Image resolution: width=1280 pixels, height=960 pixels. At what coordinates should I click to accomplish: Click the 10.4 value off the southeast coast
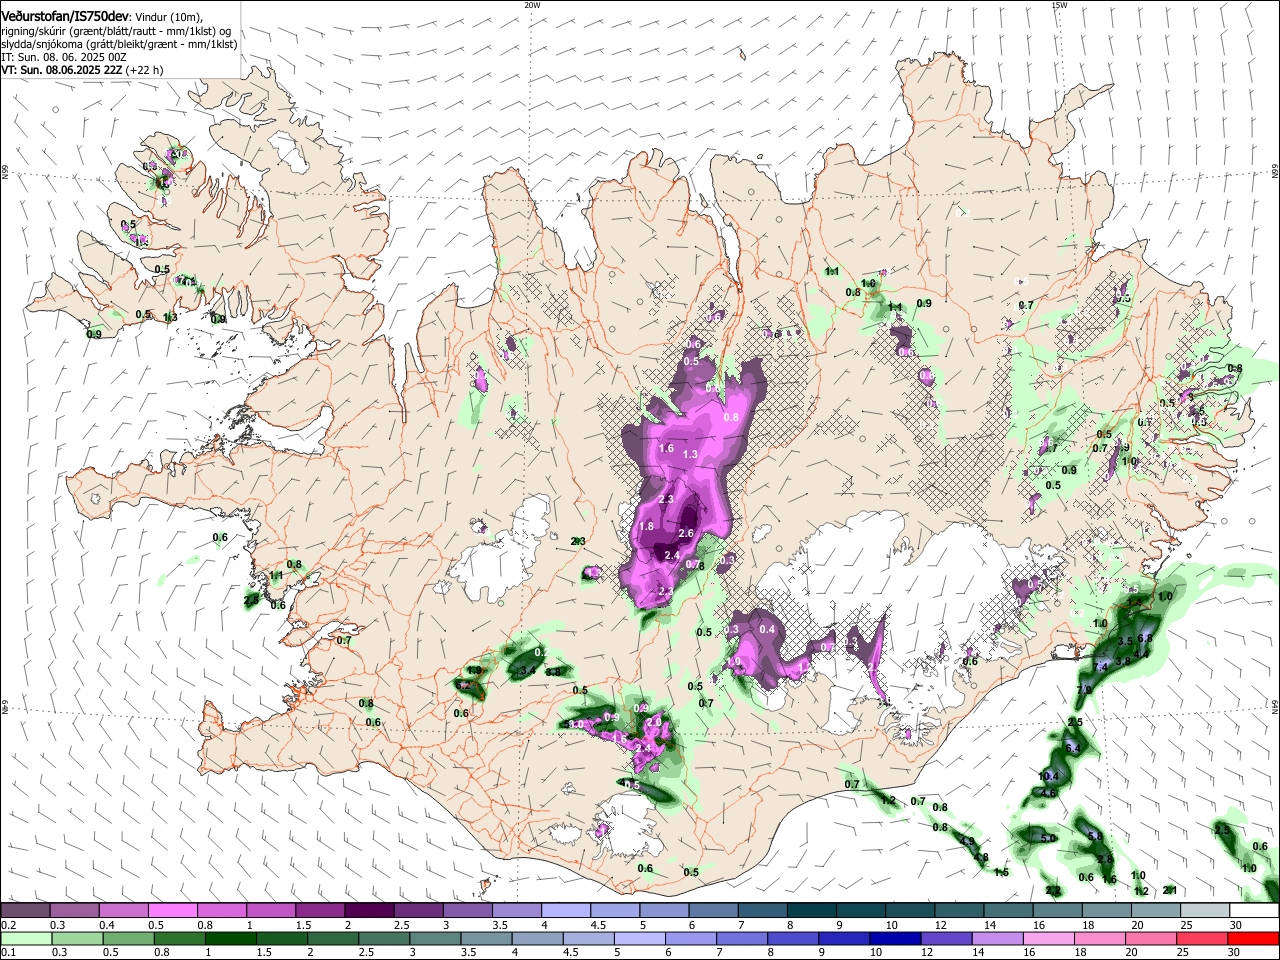tap(1048, 777)
